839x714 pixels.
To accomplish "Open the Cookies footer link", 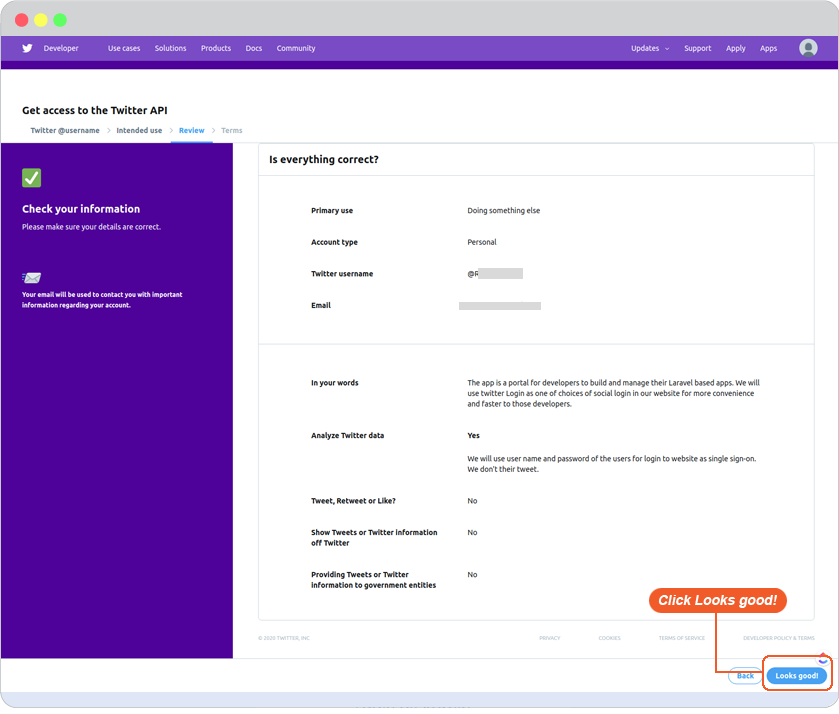I will point(609,638).
